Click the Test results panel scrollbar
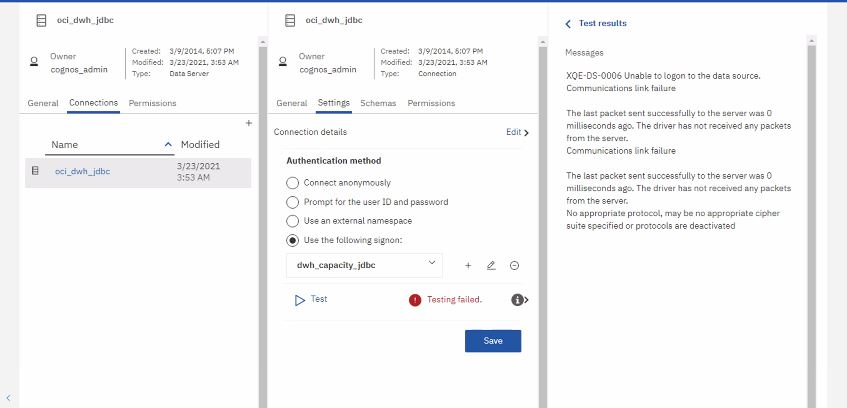 pyautogui.click(x=811, y=220)
